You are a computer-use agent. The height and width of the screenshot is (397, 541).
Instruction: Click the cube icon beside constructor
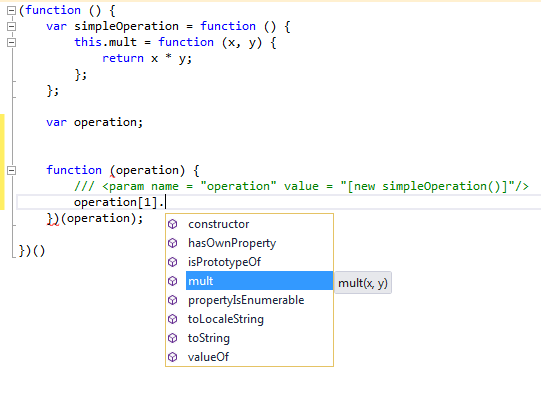(173, 224)
